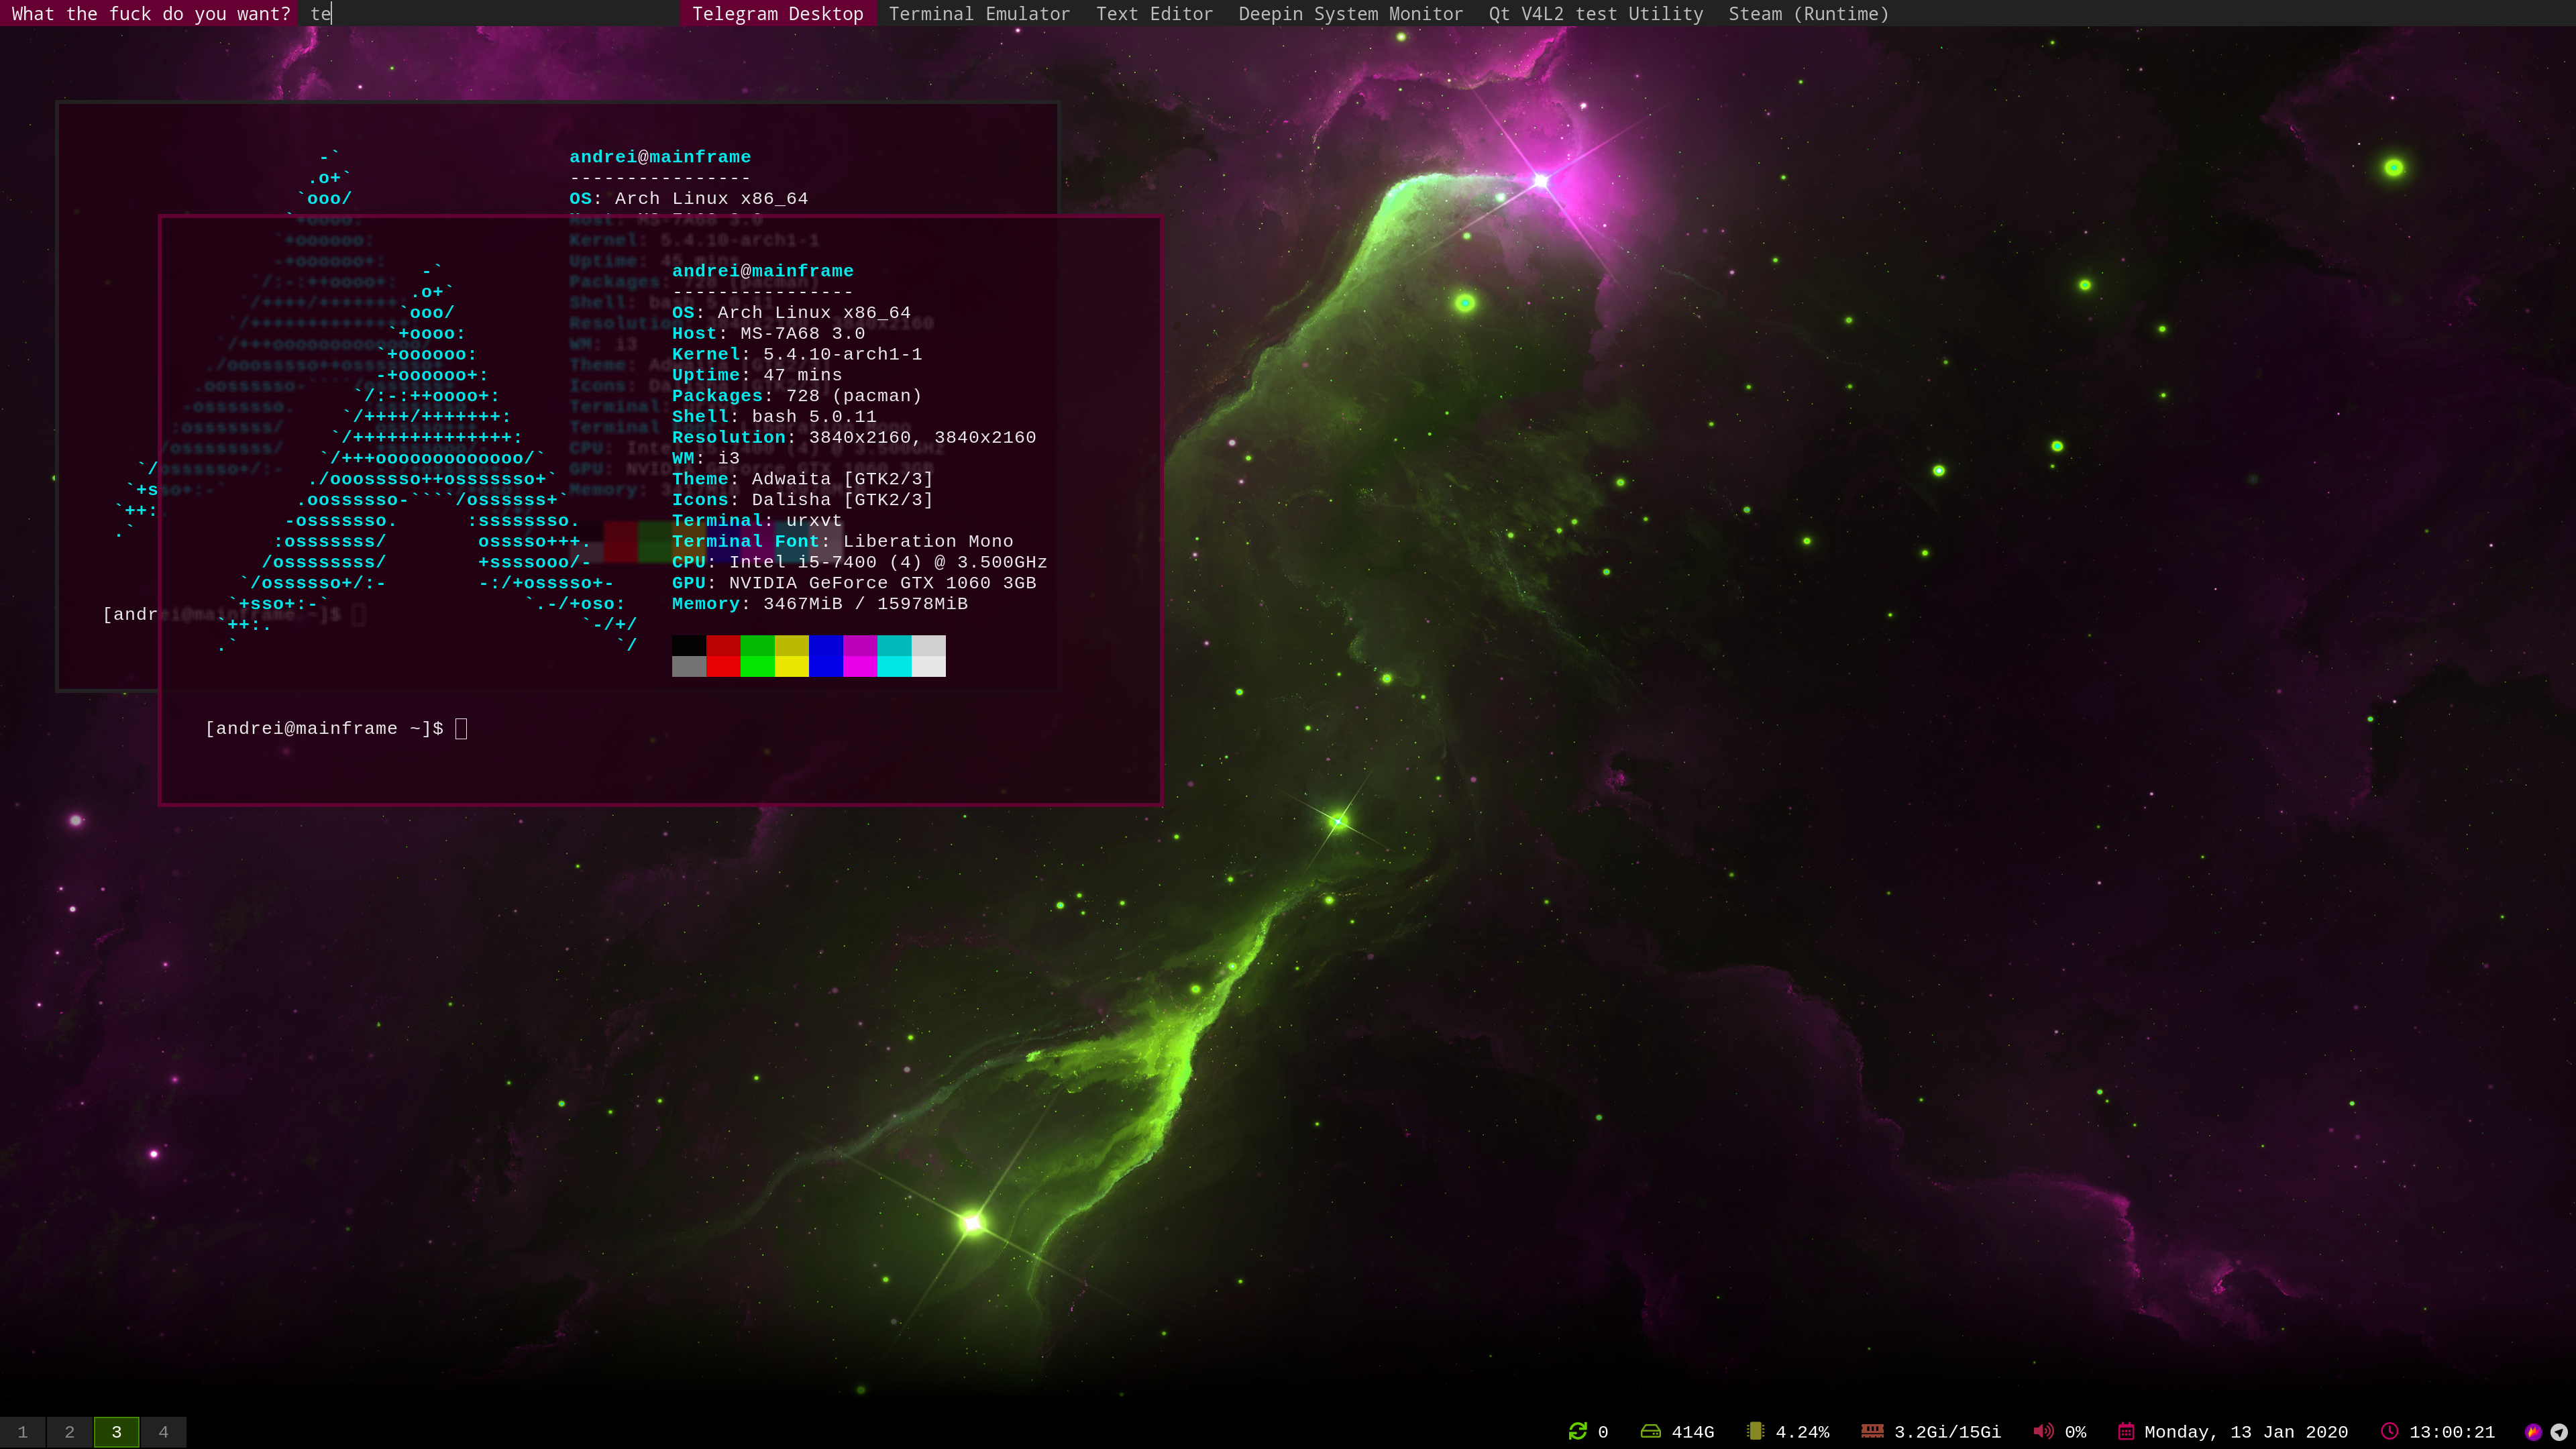This screenshot has width=2576, height=1449.
Task: Click the '0%' volume value
Action: [2075, 1432]
